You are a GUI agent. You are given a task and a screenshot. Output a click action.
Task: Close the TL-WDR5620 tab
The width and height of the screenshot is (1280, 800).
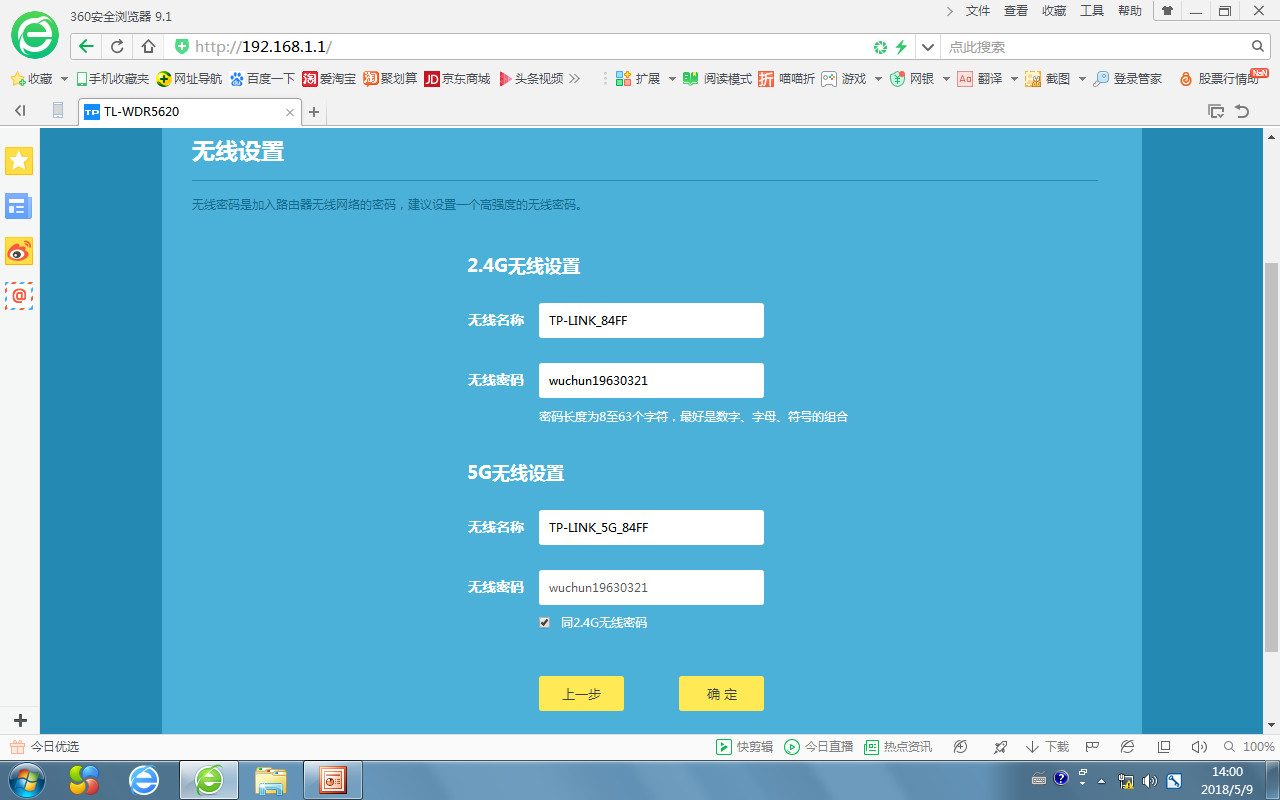[291, 112]
